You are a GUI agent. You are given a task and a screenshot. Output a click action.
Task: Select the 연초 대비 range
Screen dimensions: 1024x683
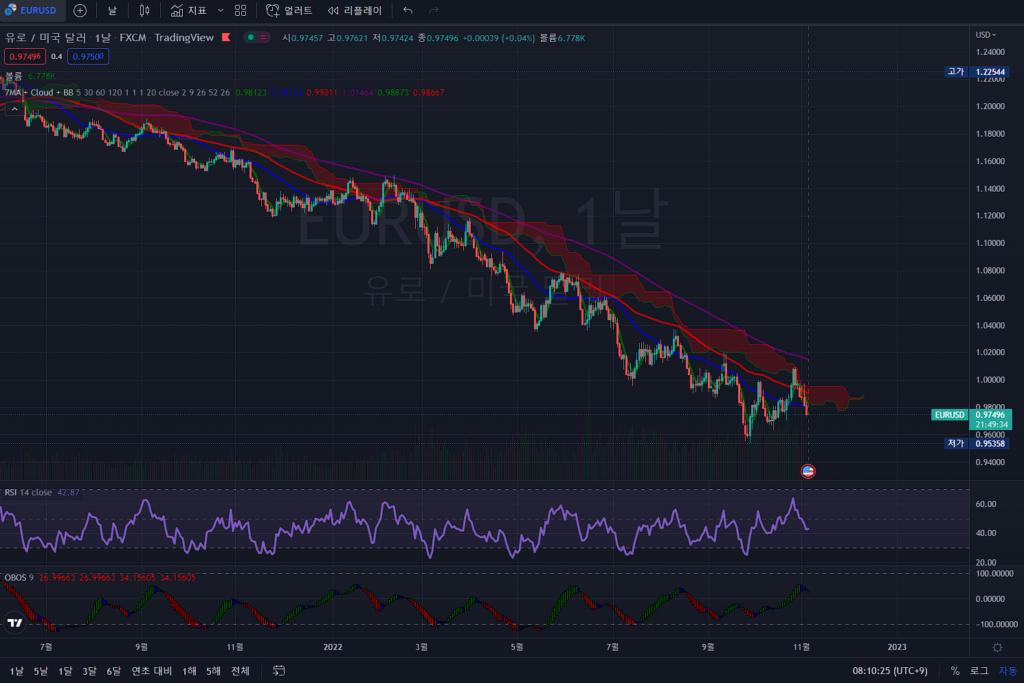[x=151, y=670]
